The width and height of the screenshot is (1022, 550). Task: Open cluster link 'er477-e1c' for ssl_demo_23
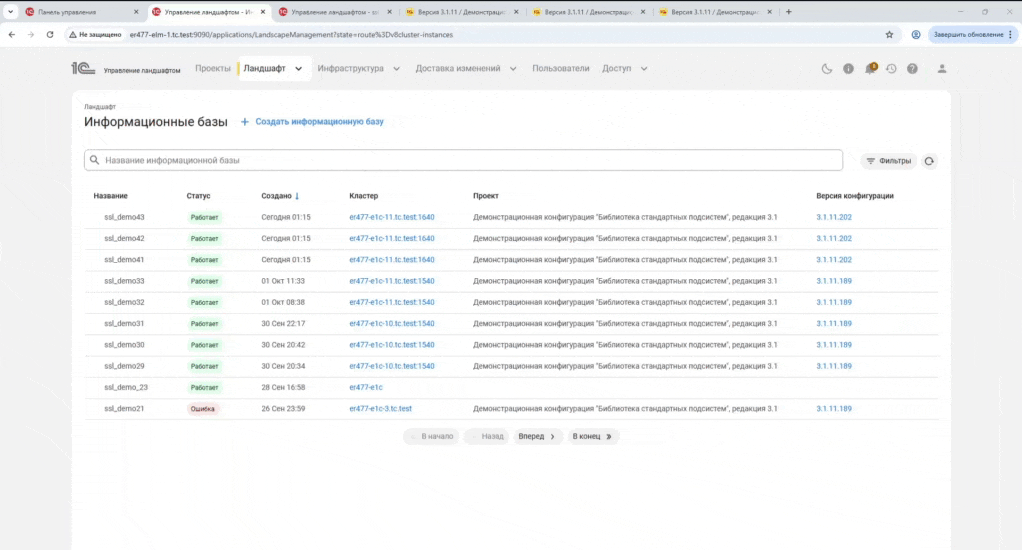[366, 387]
